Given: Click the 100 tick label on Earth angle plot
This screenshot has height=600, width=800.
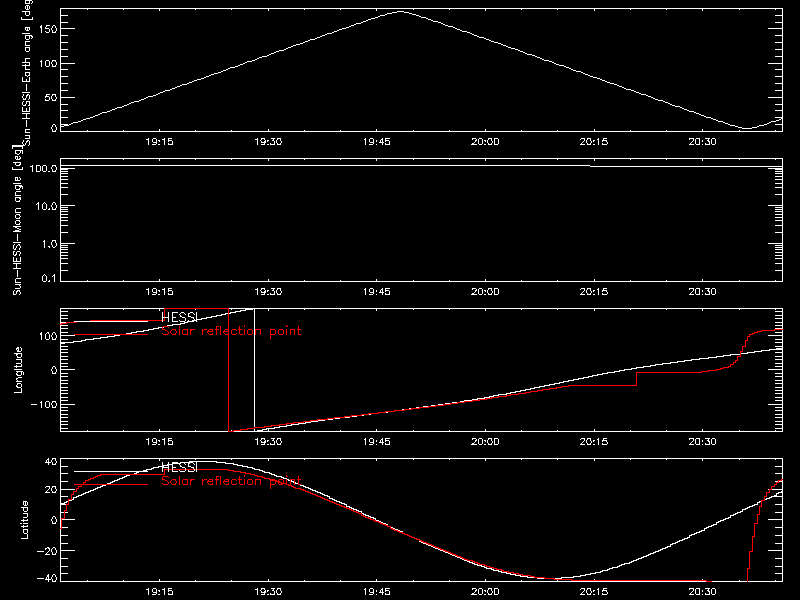Looking at the screenshot, I should [47, 63].
